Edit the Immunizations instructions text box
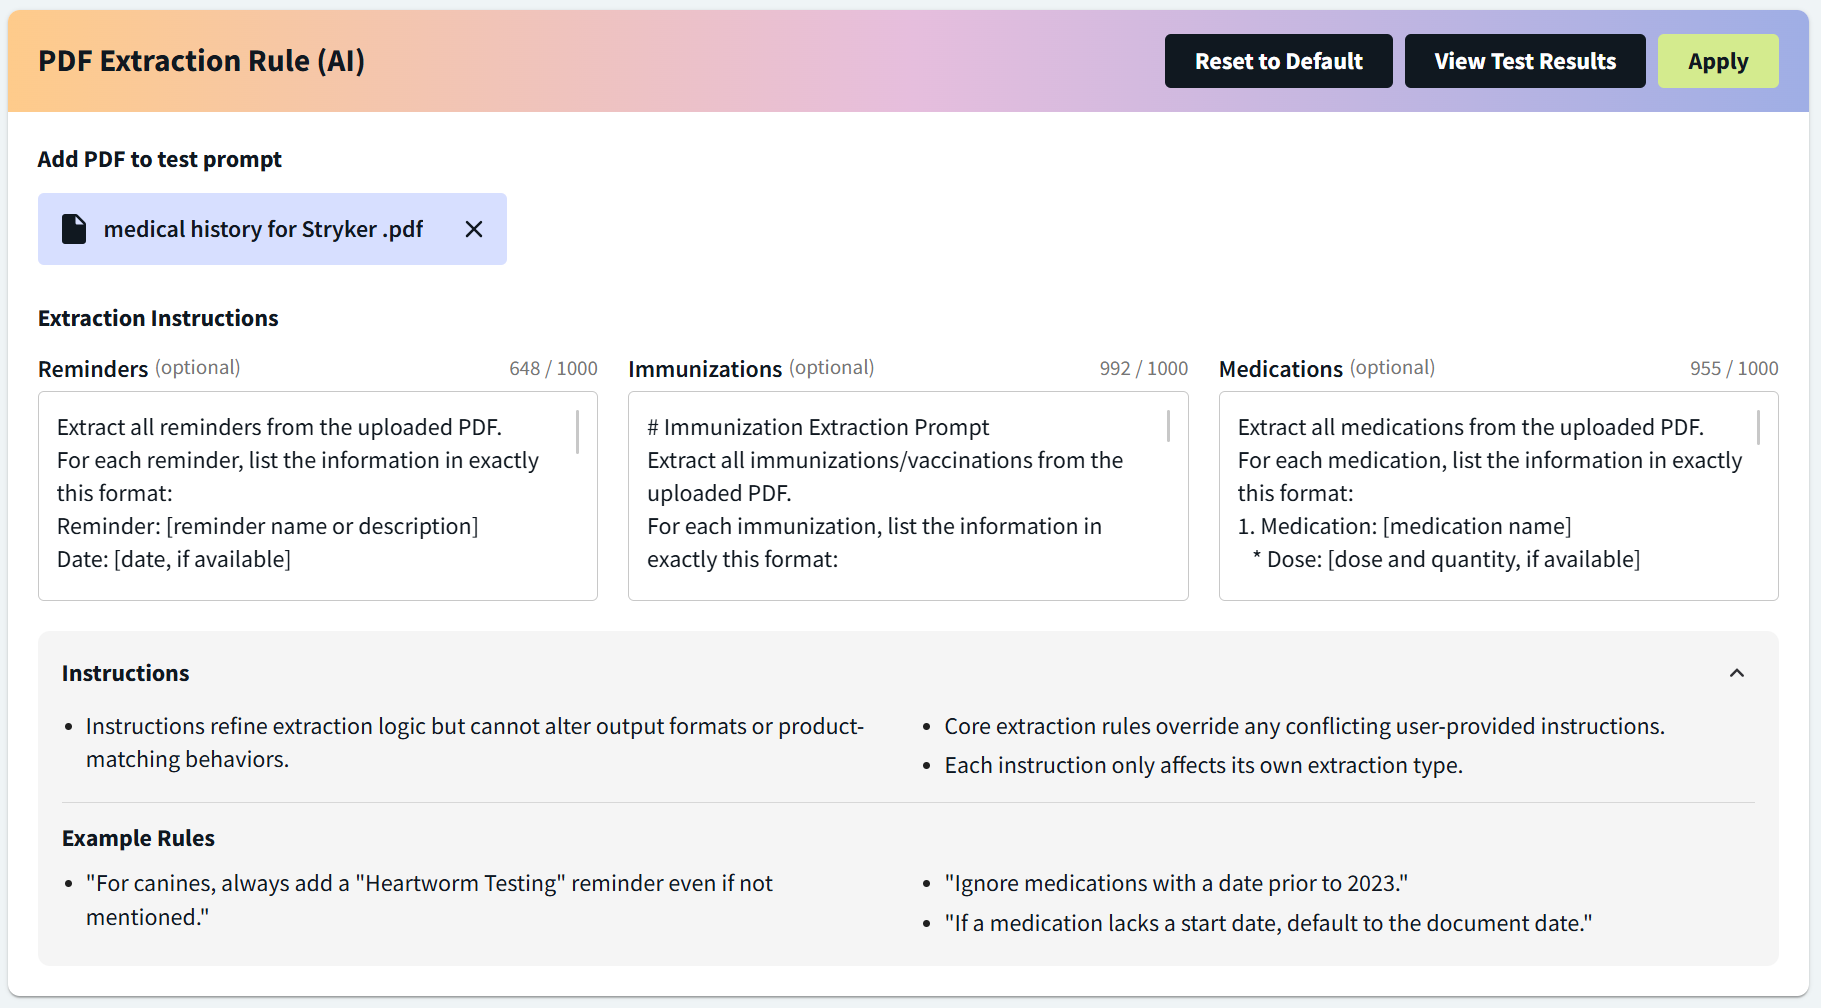 (x=908, y=496)
